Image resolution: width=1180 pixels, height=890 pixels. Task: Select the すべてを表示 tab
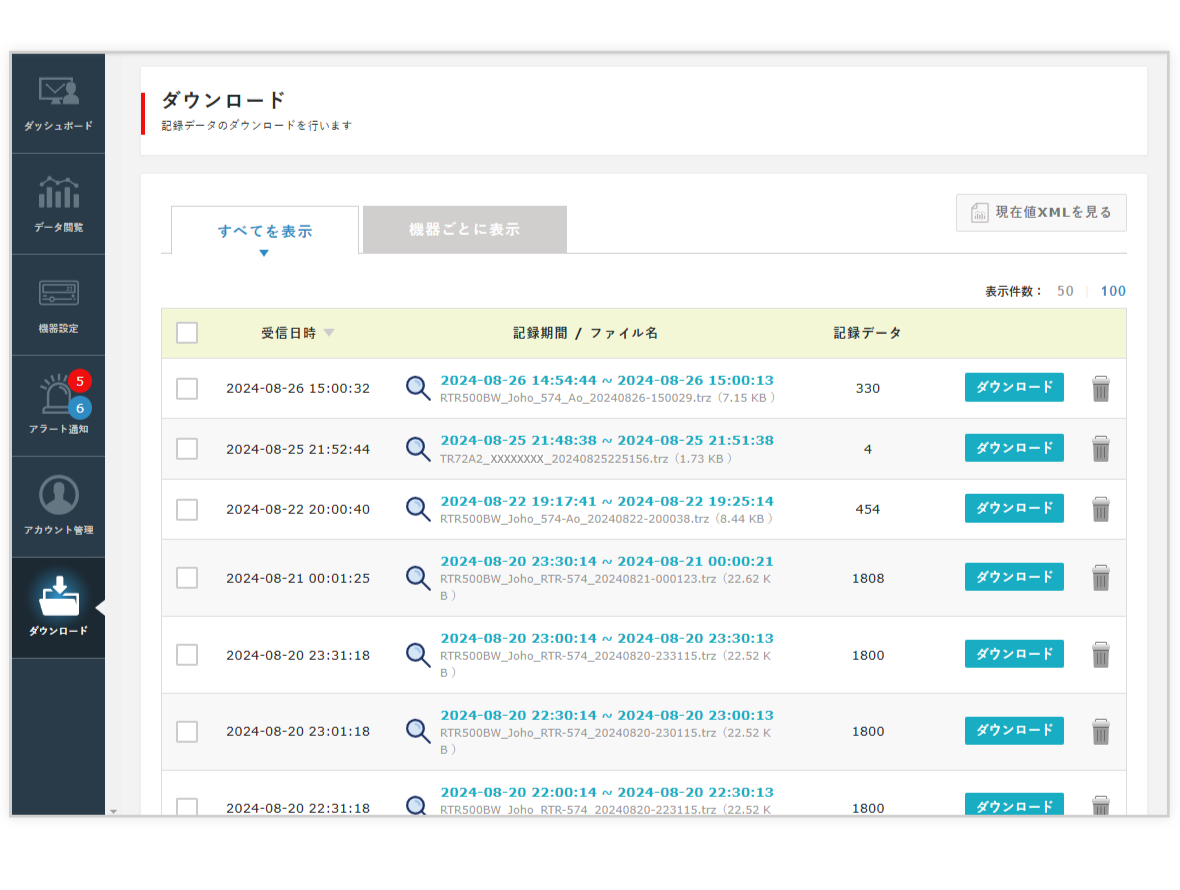pos(265,231)
